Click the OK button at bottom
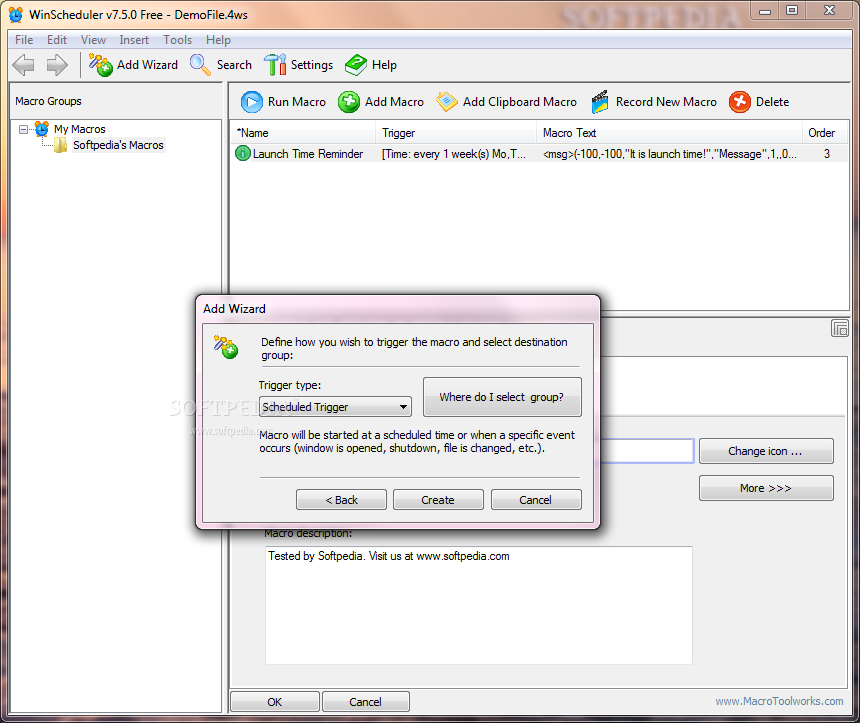This screenshot has width=860, height=723. tap(275, 702)
